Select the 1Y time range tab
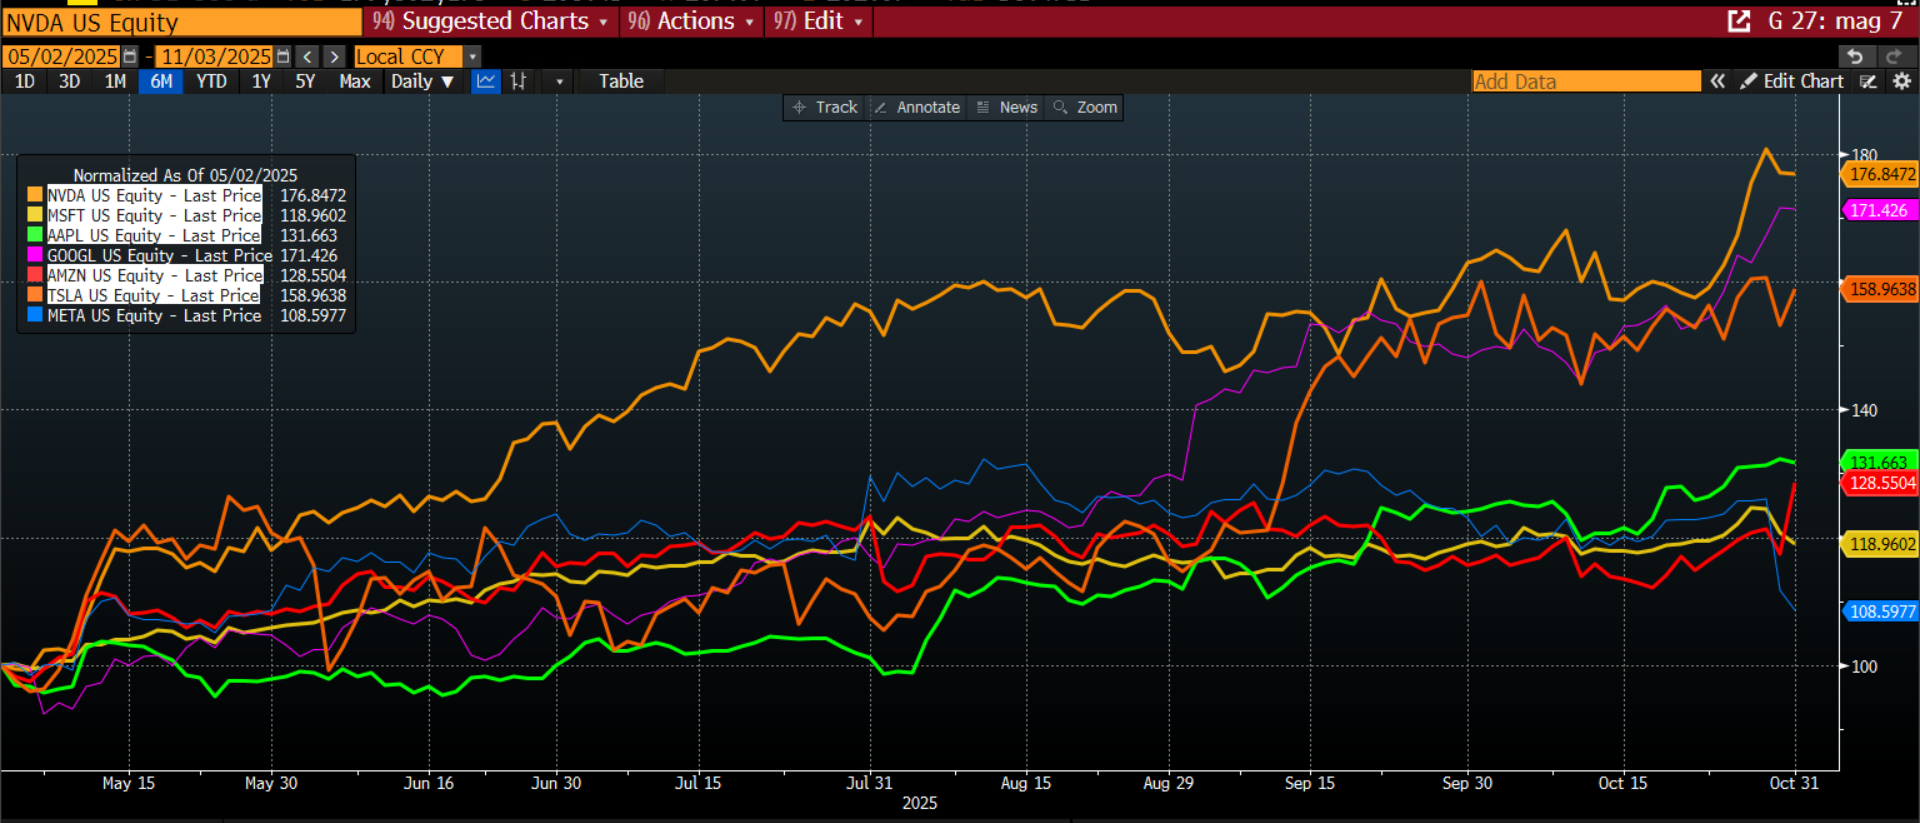The height and width of the screenshot is (823, 1920). 261,82
